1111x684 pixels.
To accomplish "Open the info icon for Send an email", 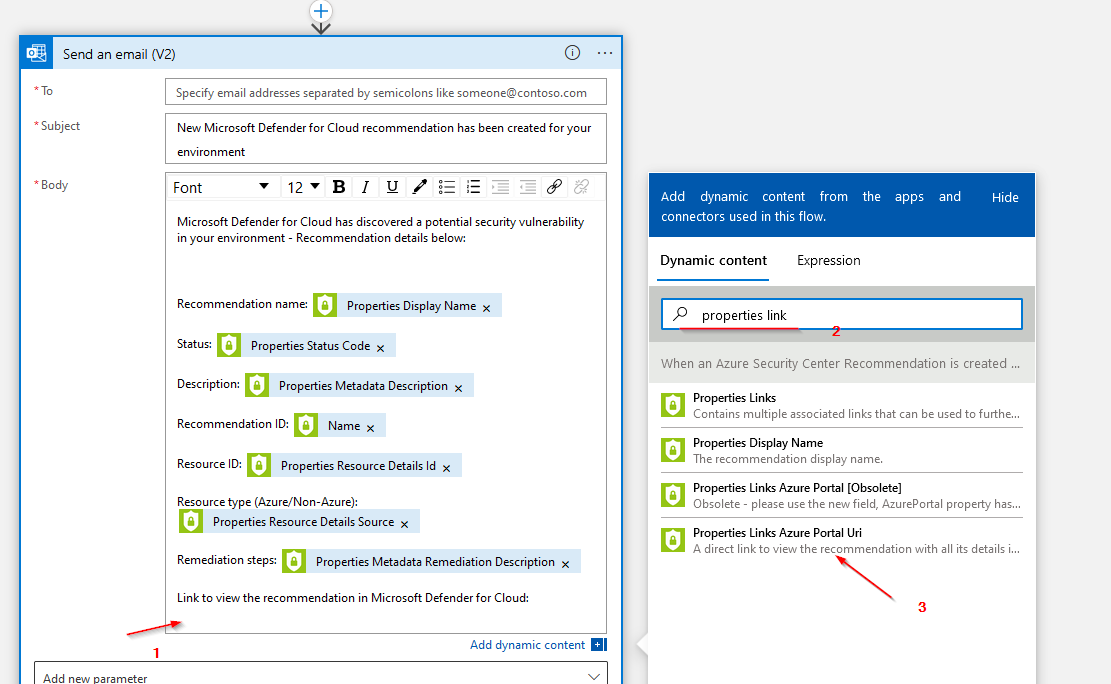I will (x=573, y=52).
